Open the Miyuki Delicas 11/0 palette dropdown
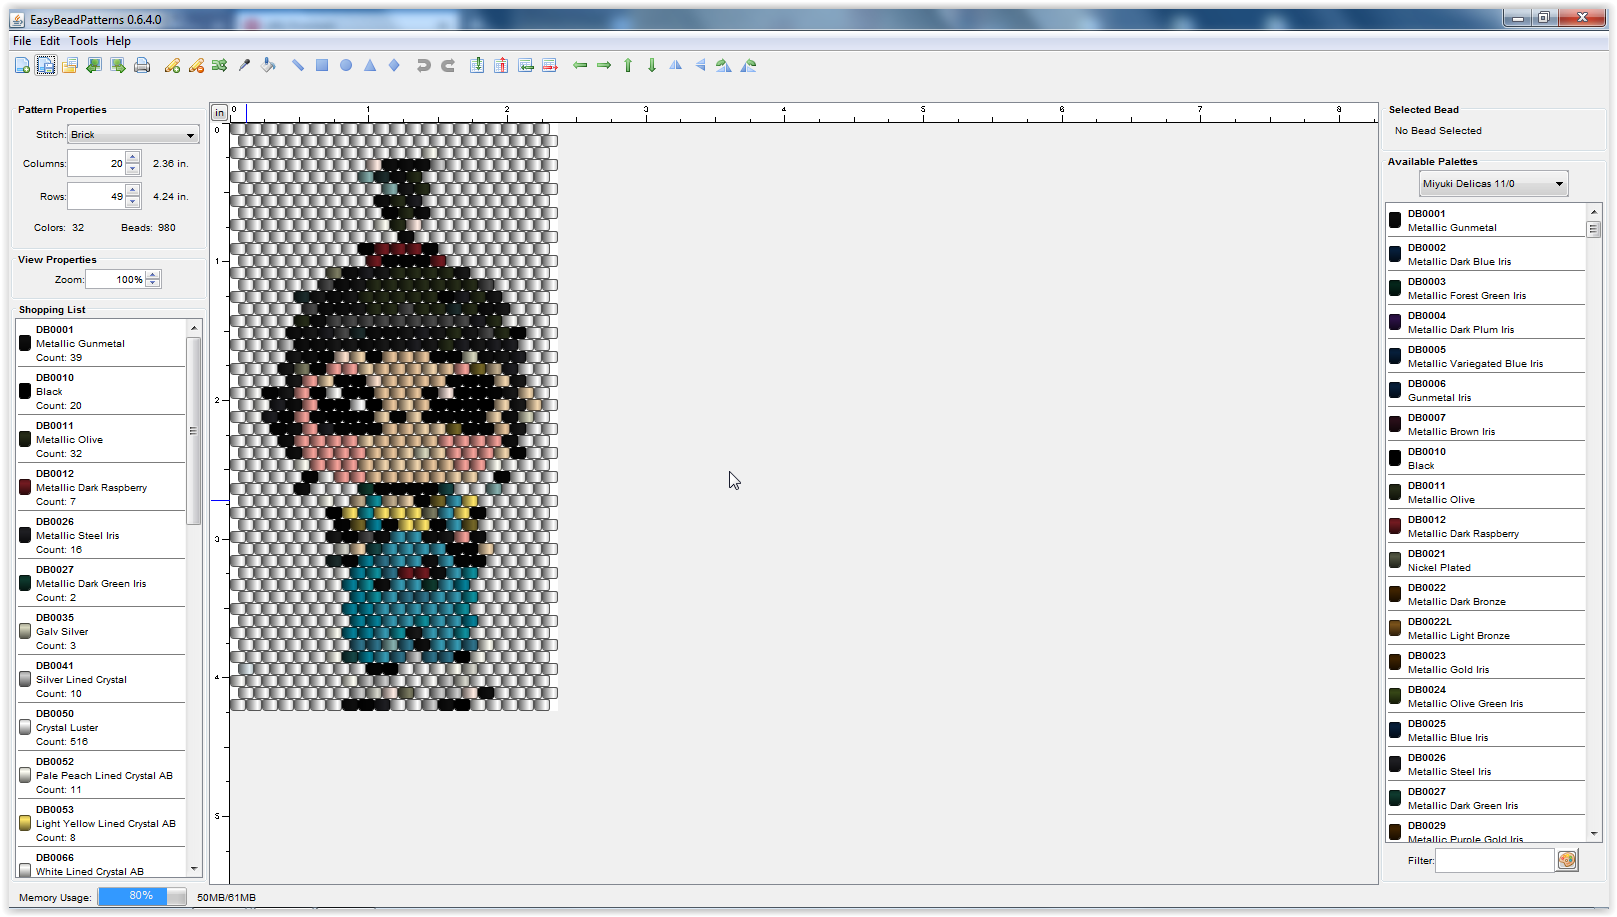Screen dimensions: 1617x917 (1493, 184)
